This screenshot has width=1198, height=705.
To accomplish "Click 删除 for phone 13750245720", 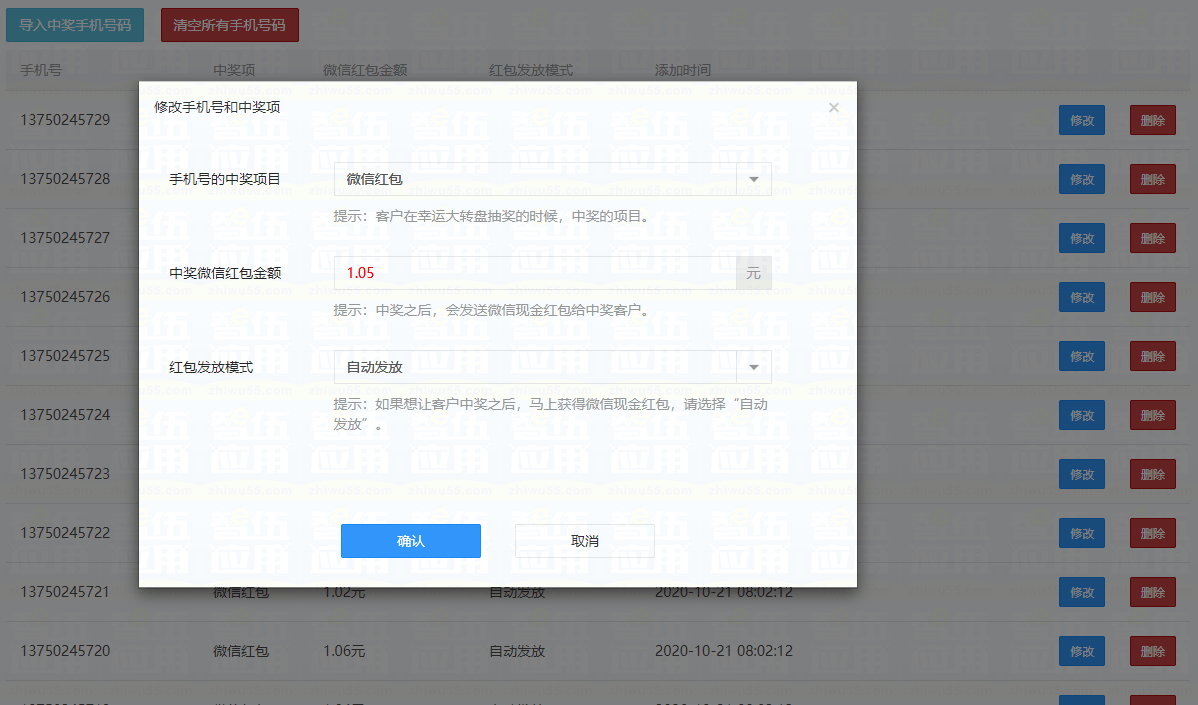I will pos(1152,652).
